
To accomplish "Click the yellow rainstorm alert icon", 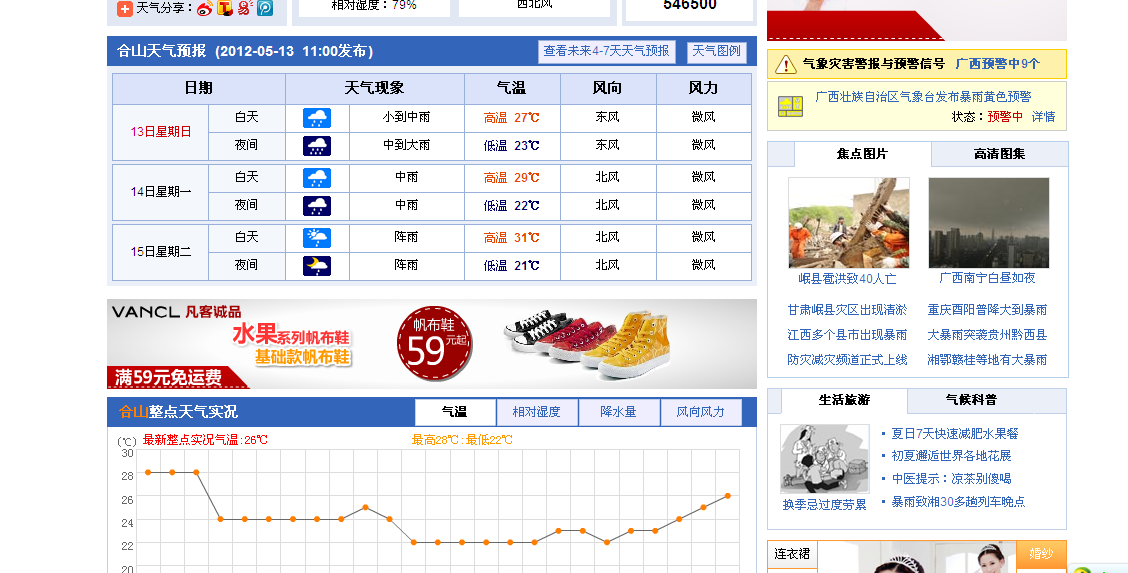I will coord(790,106).
